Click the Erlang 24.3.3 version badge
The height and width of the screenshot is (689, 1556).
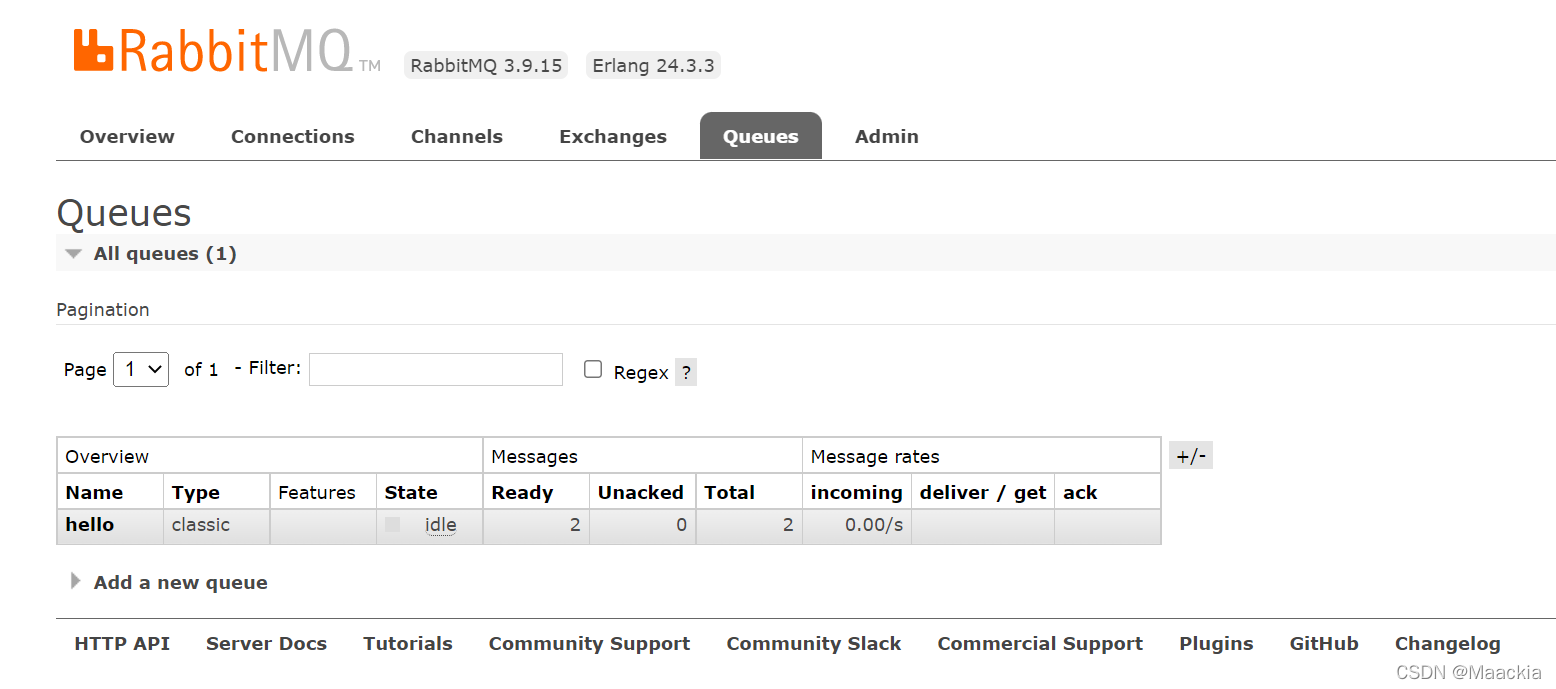click(653, 65)
